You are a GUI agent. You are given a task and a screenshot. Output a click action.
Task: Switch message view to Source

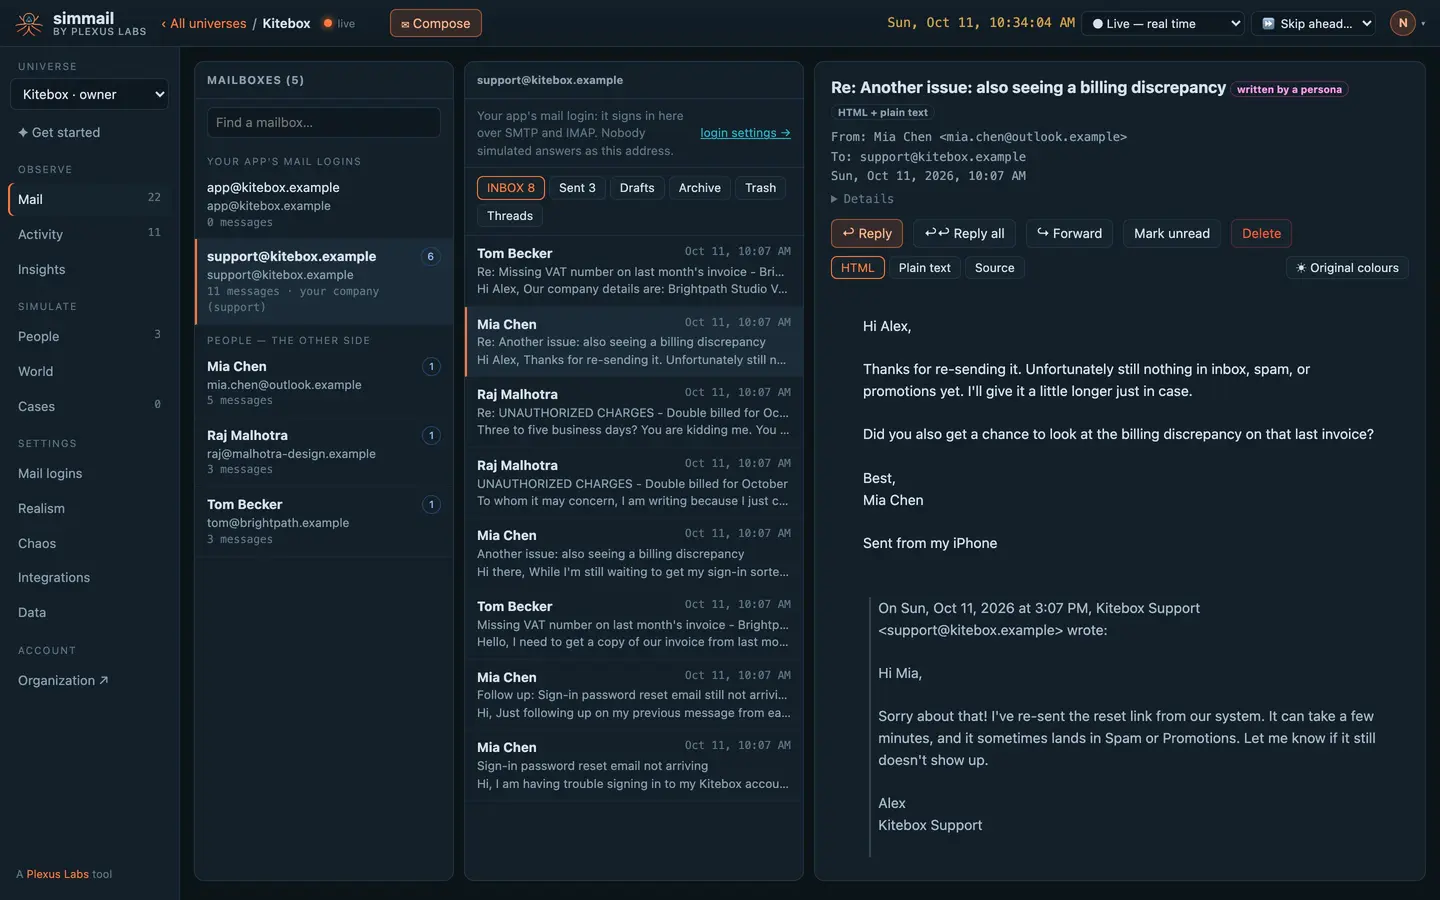(x=994, y=268)
